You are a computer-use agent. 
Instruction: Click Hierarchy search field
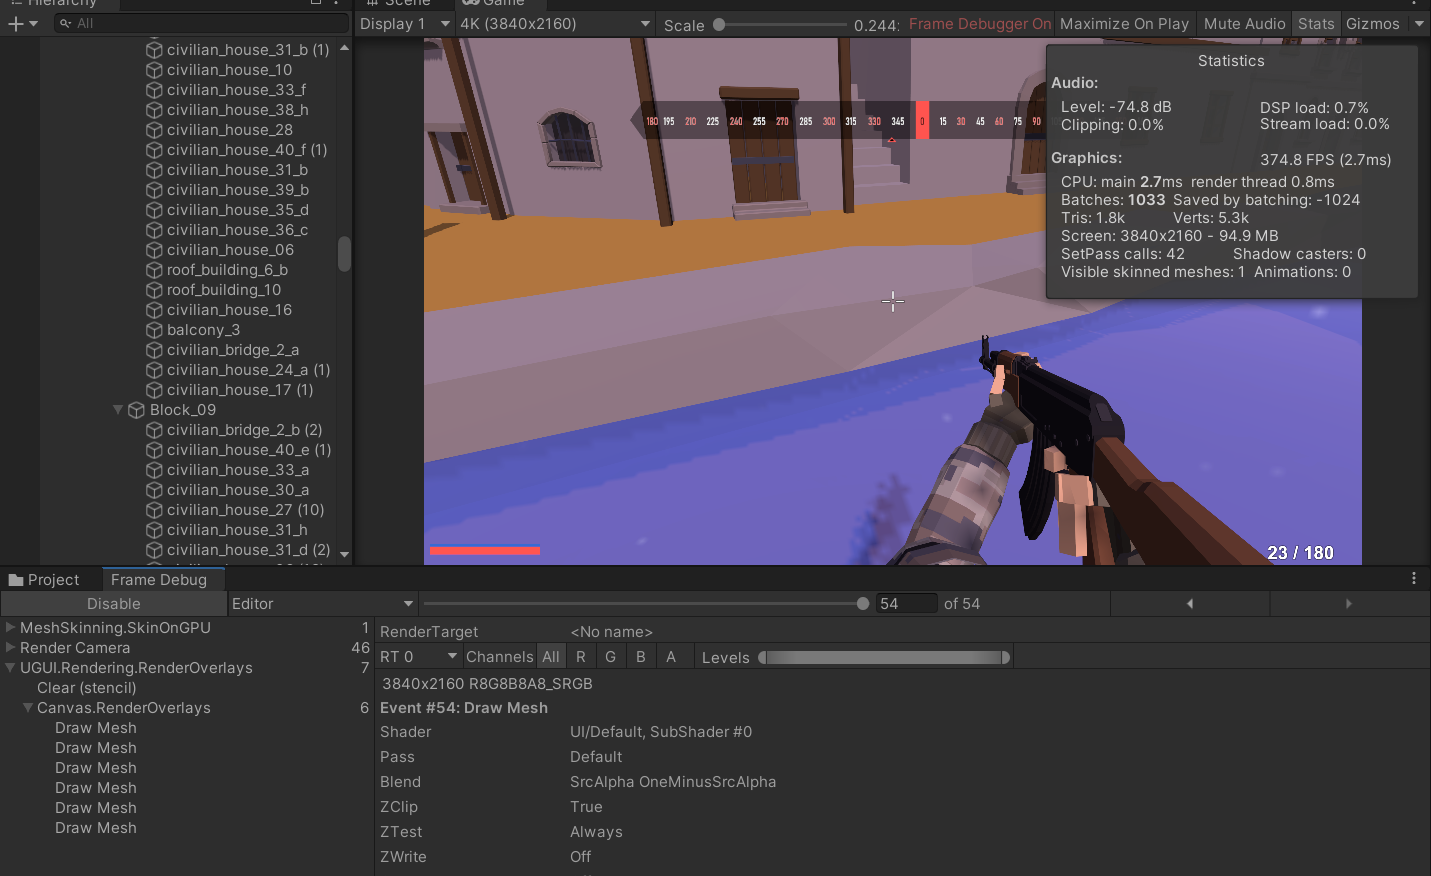[201, 23]
